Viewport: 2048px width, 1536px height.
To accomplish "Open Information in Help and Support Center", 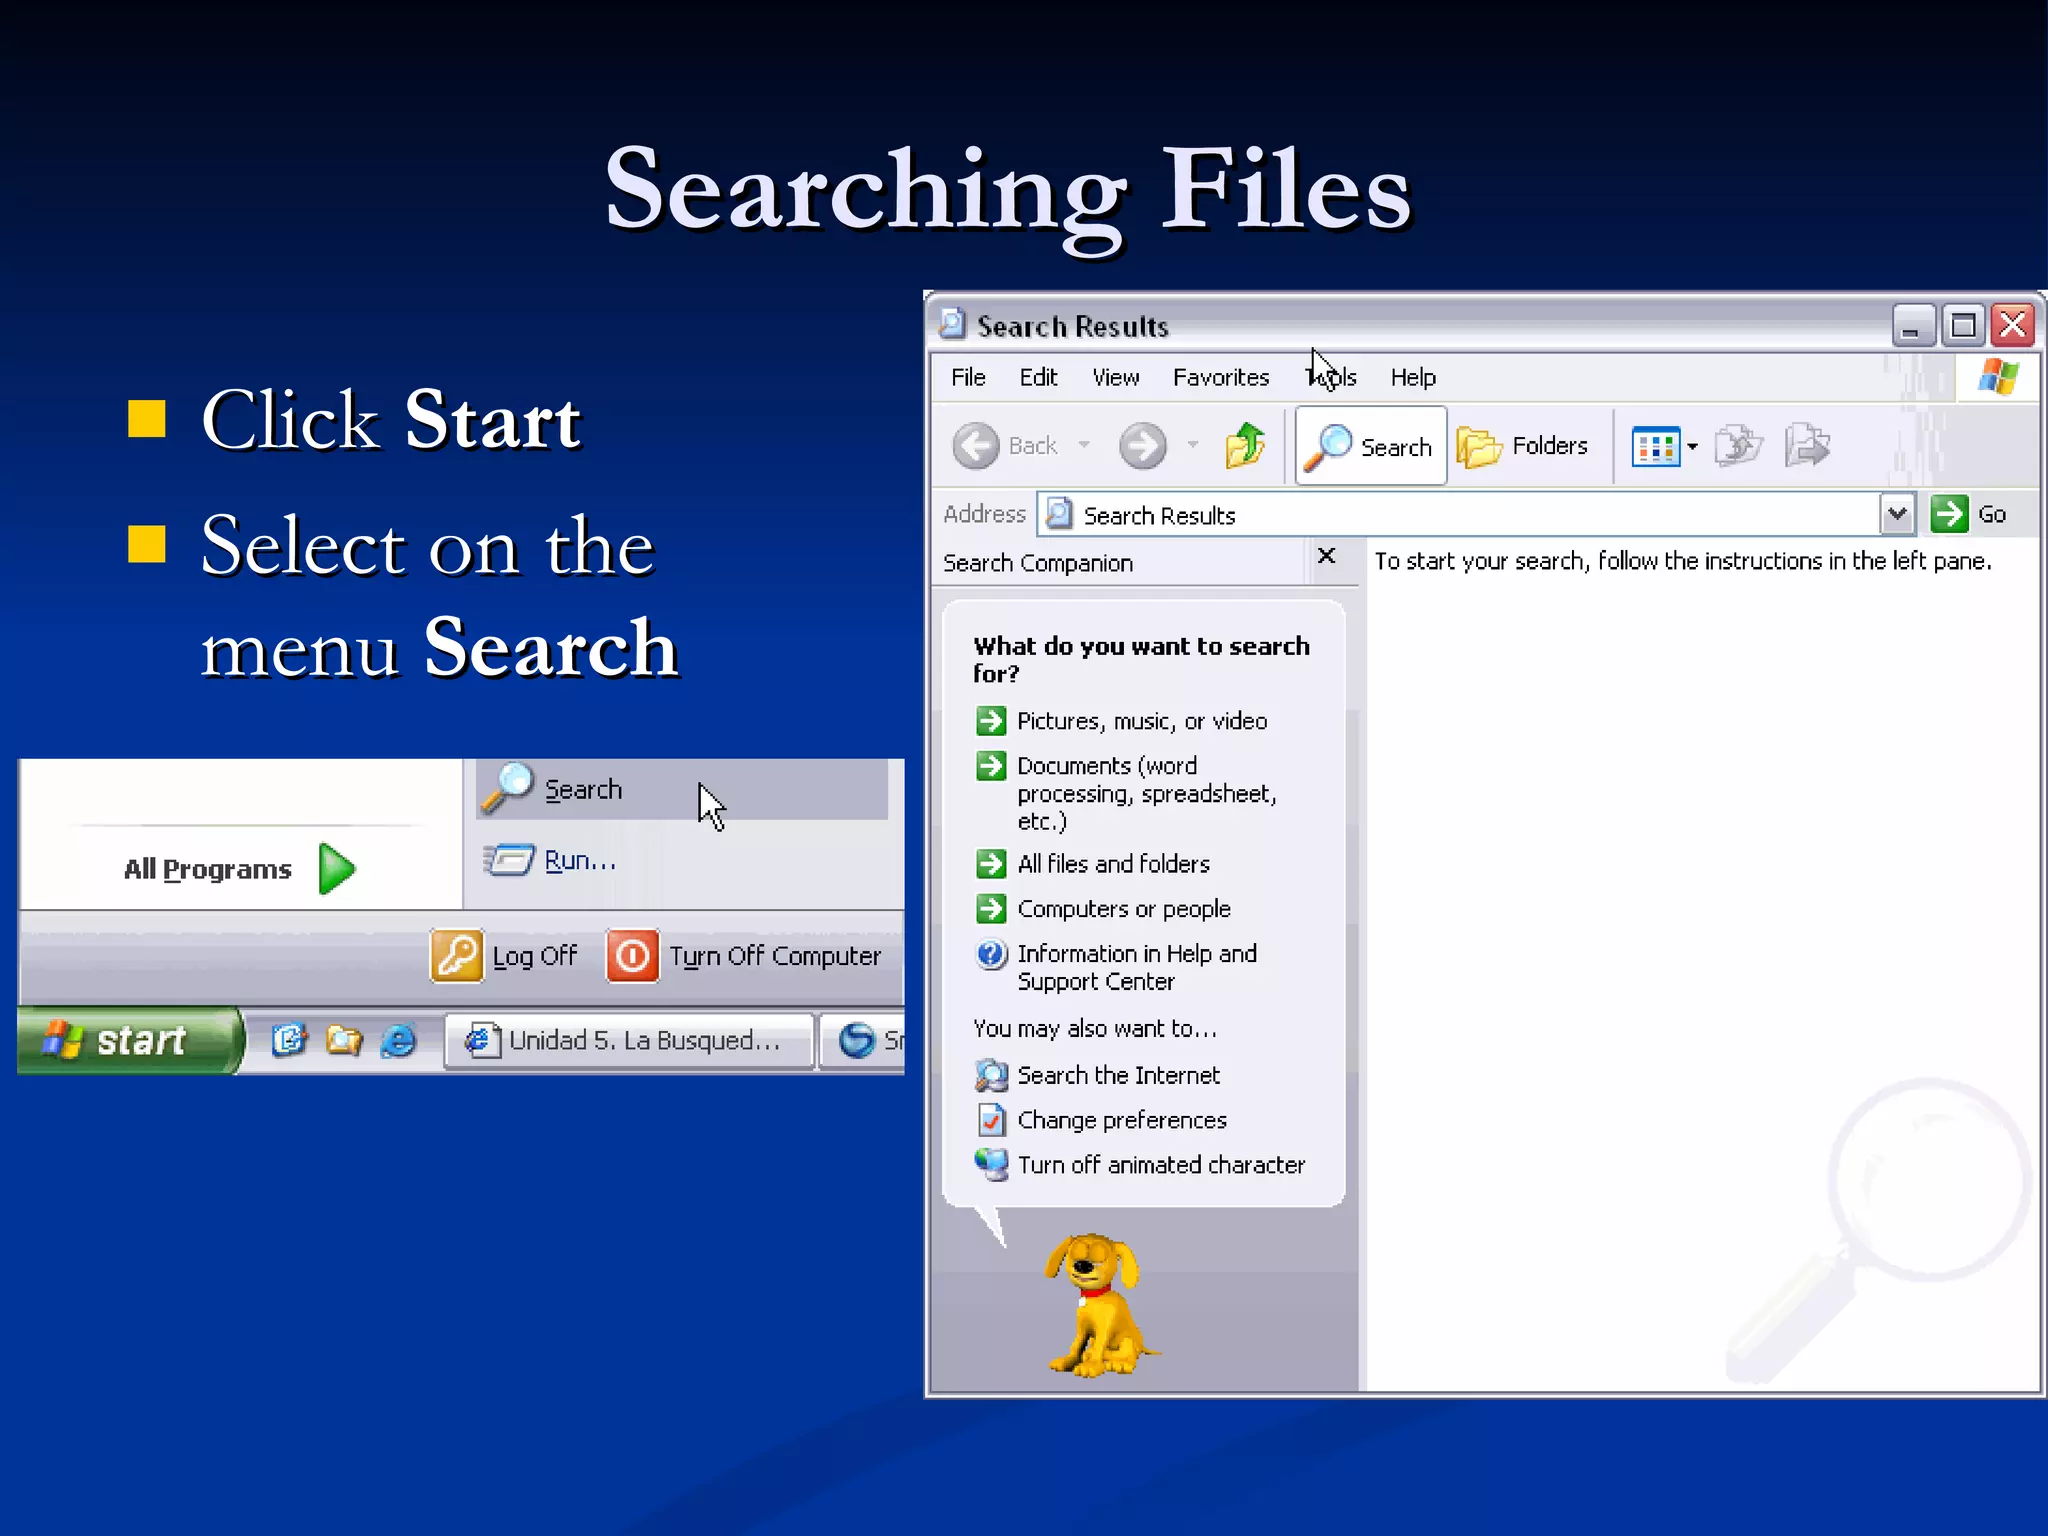I will point(1116,967).
